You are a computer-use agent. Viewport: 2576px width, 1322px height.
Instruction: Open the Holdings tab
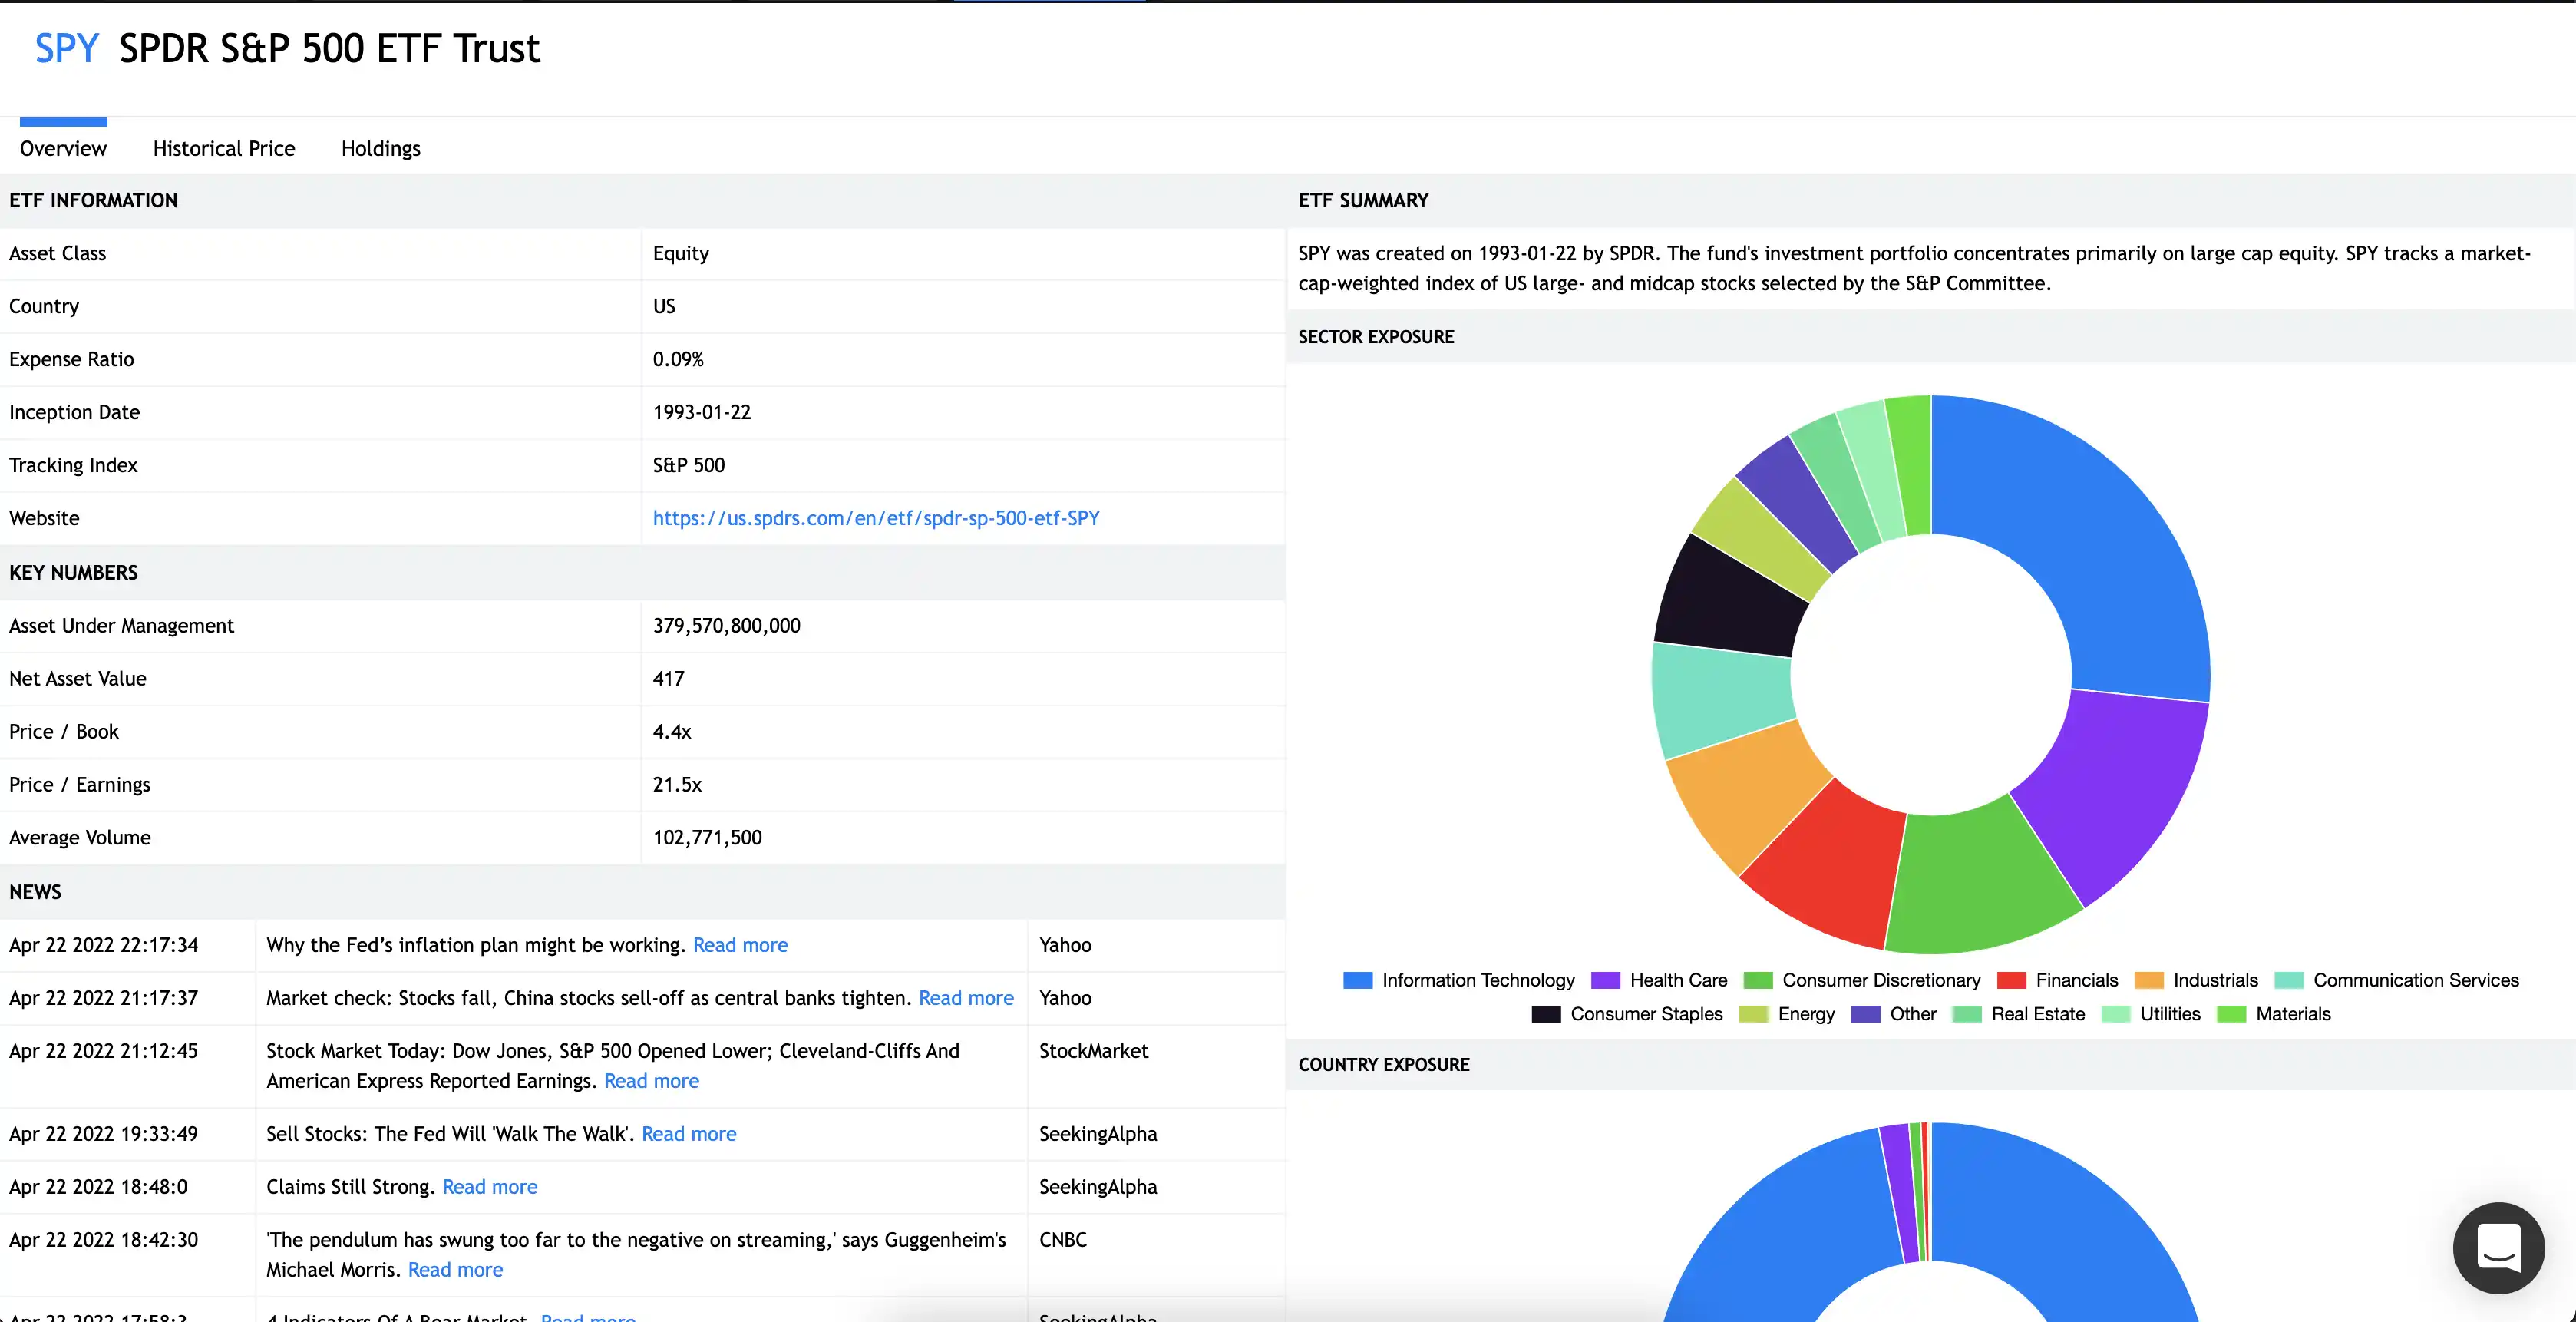tap(380, 148)
